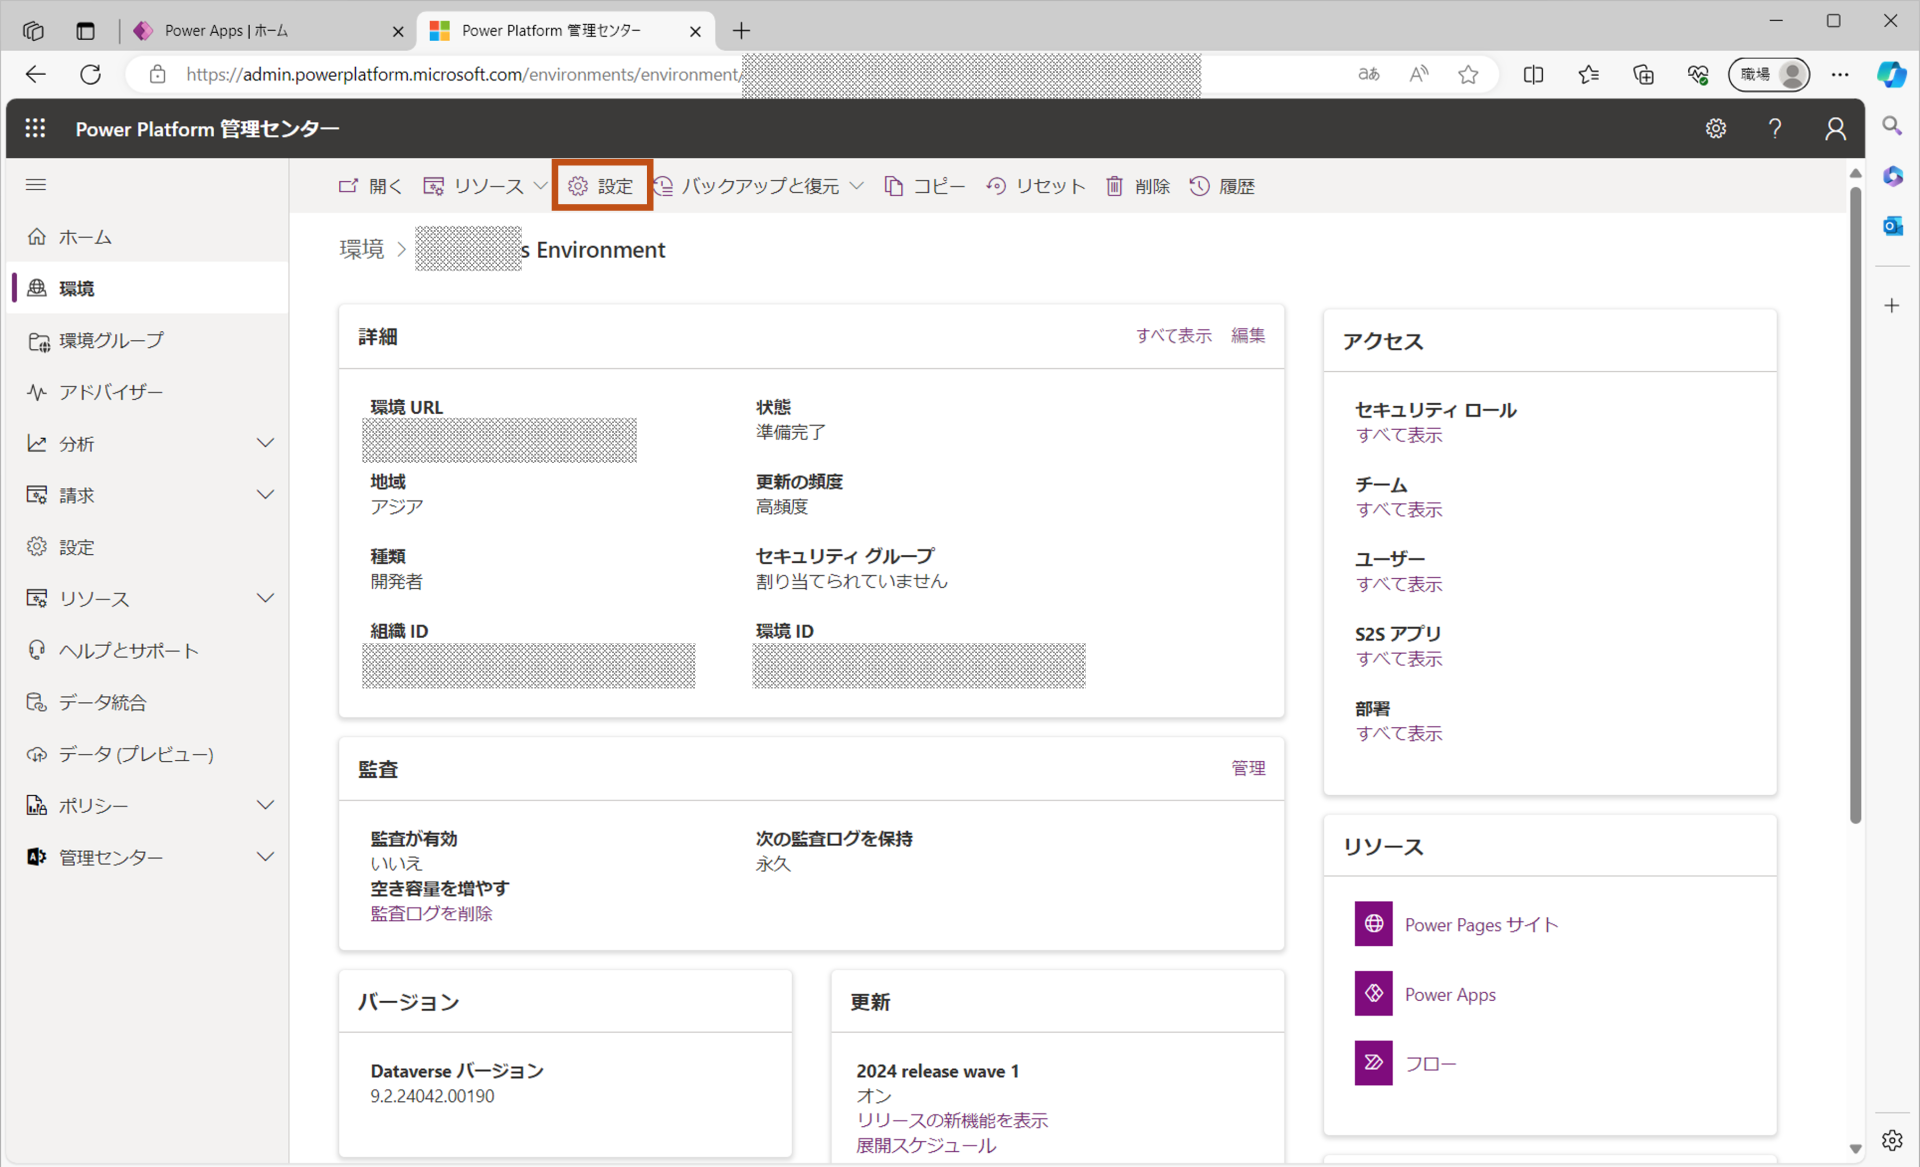Click 削除 in the command bar
Screen dimensions: 1920x1167
1138,186
